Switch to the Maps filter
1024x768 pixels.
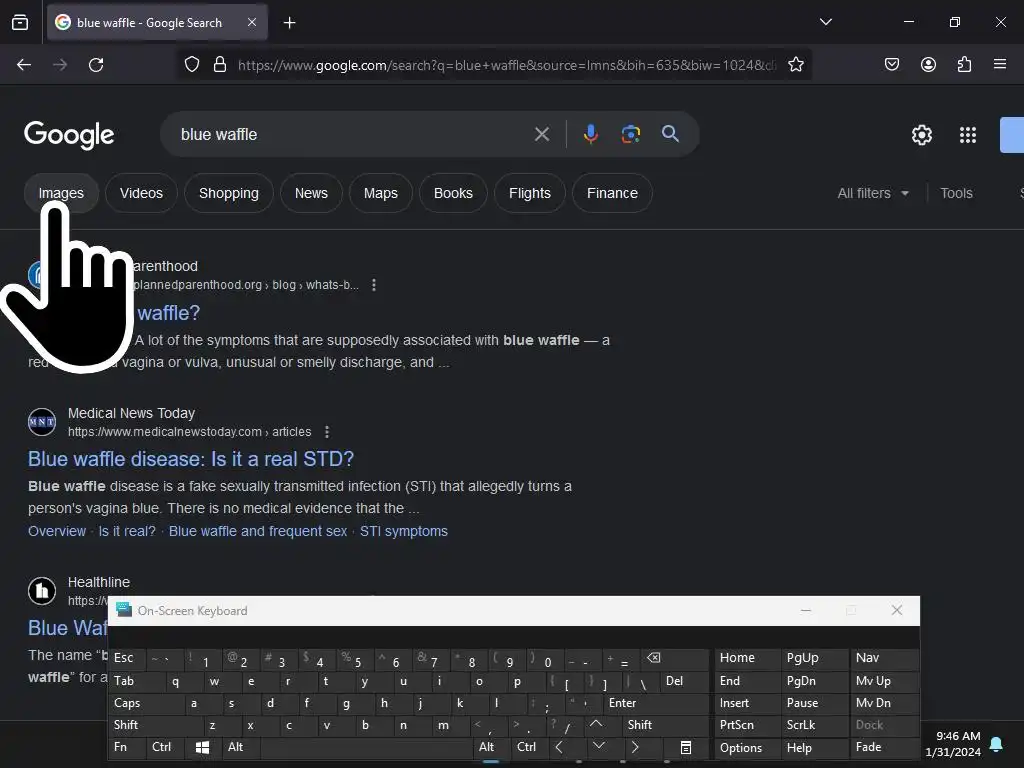click(x=381, y=193)
